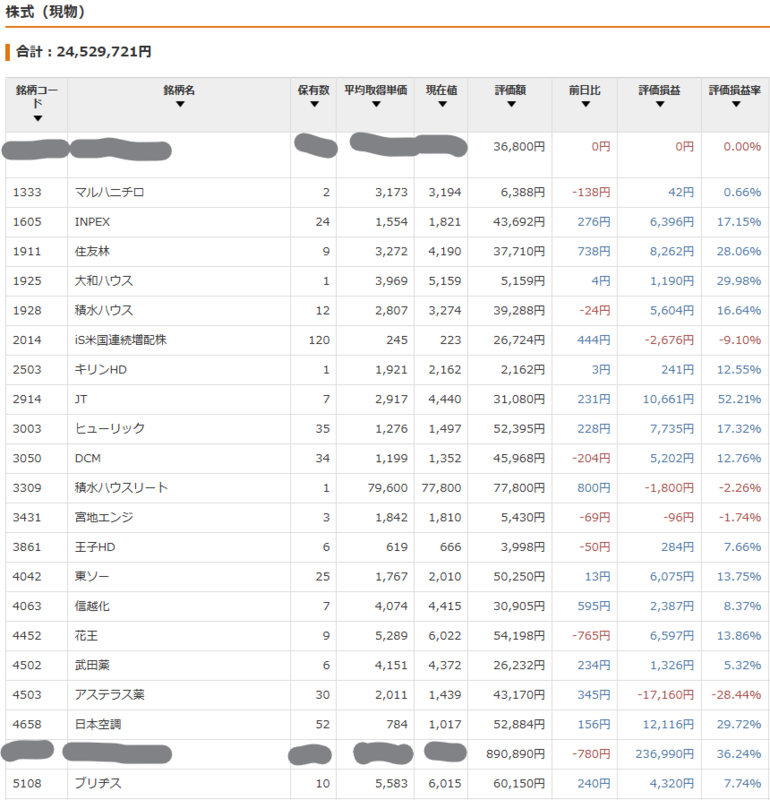The width and height of the screenshot is (770, 800).
Task: Click 現在値 cell 77,800
Action: (441, 488)
